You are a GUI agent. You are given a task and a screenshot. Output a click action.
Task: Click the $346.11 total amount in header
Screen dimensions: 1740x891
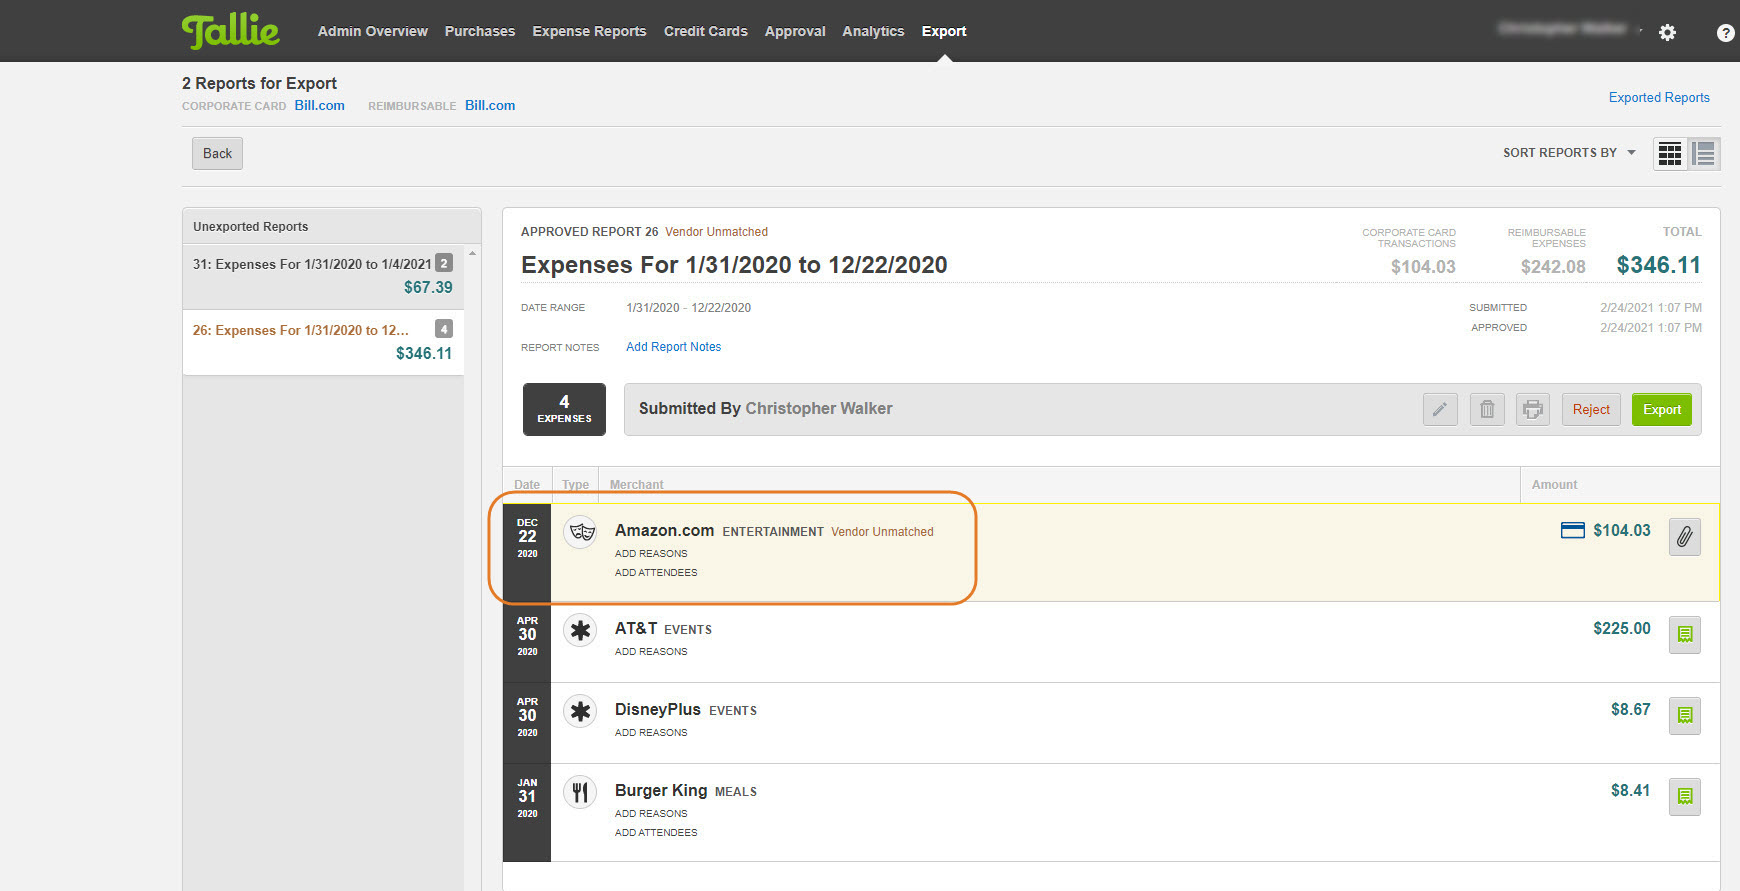pos(1659,265)
